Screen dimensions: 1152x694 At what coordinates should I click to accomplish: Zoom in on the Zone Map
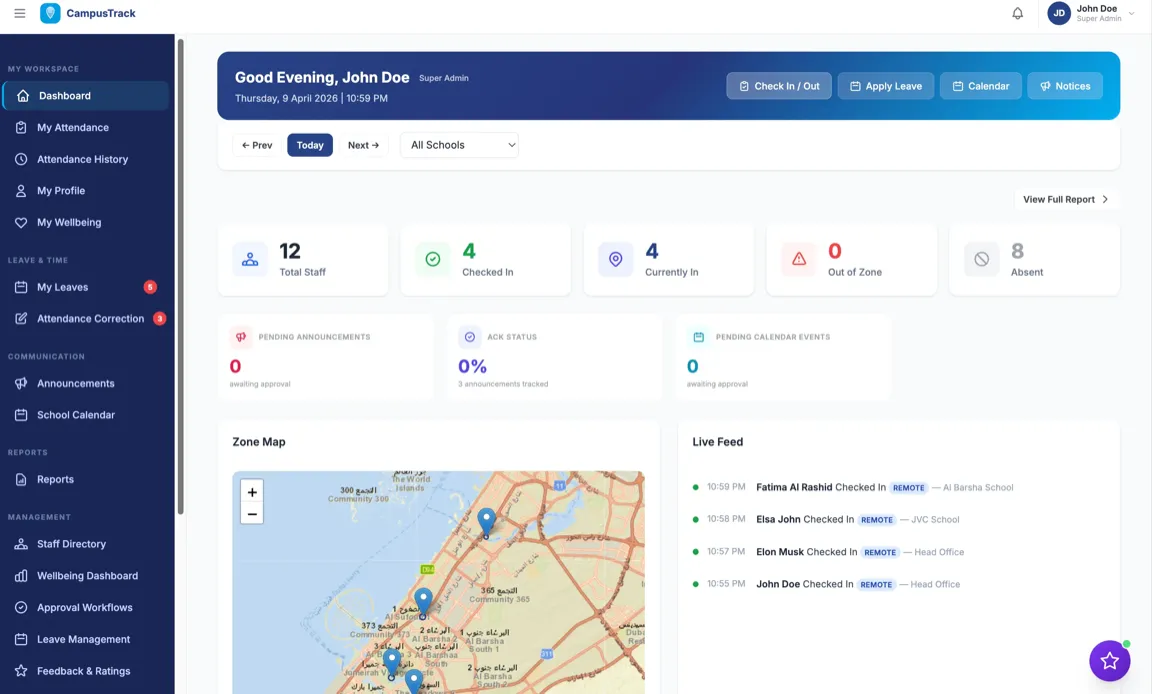point(252,492)
